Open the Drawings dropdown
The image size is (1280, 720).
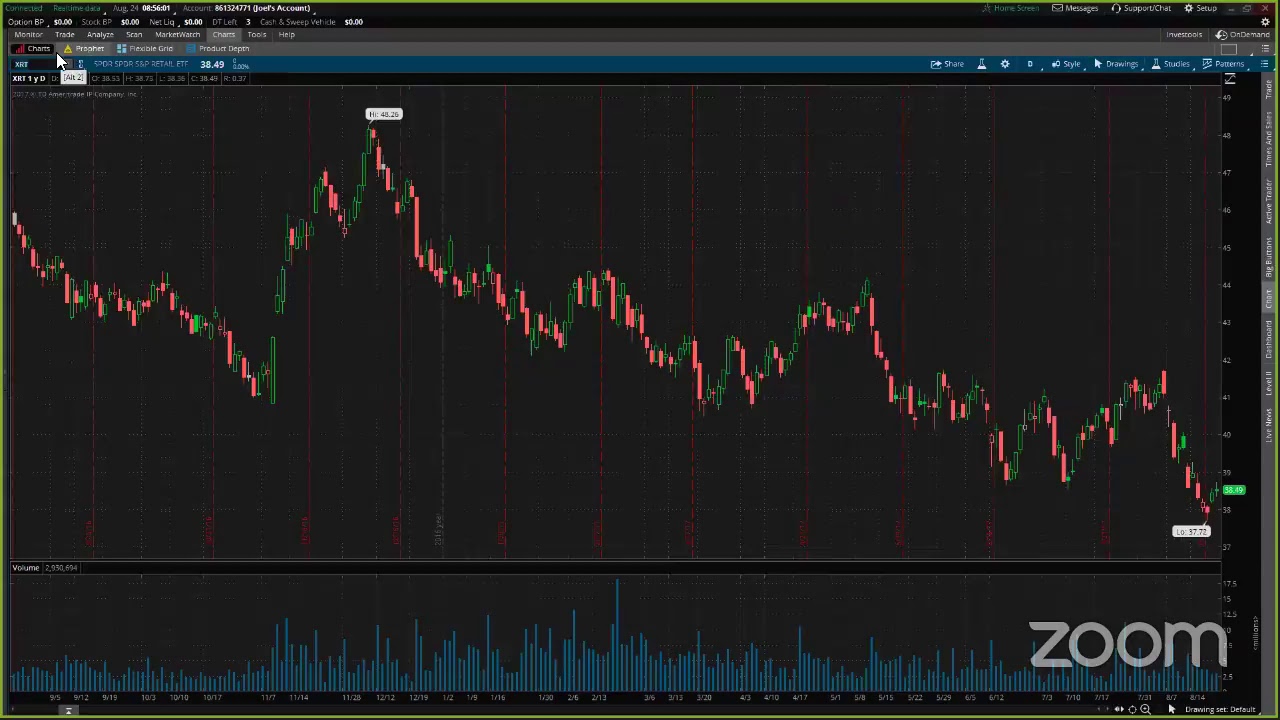tap(1115, 64)
